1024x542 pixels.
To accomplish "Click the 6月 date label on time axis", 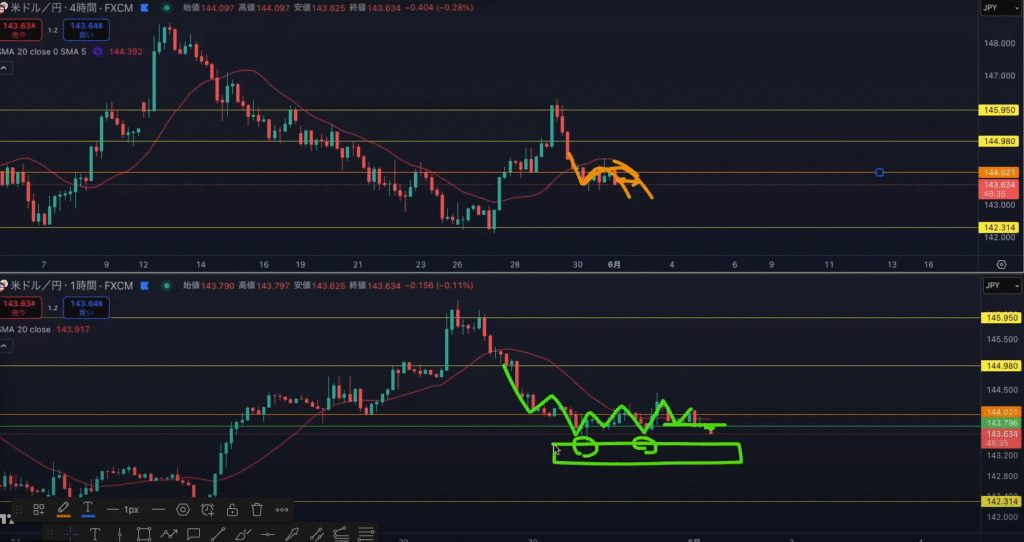I will tap(614, 265).
